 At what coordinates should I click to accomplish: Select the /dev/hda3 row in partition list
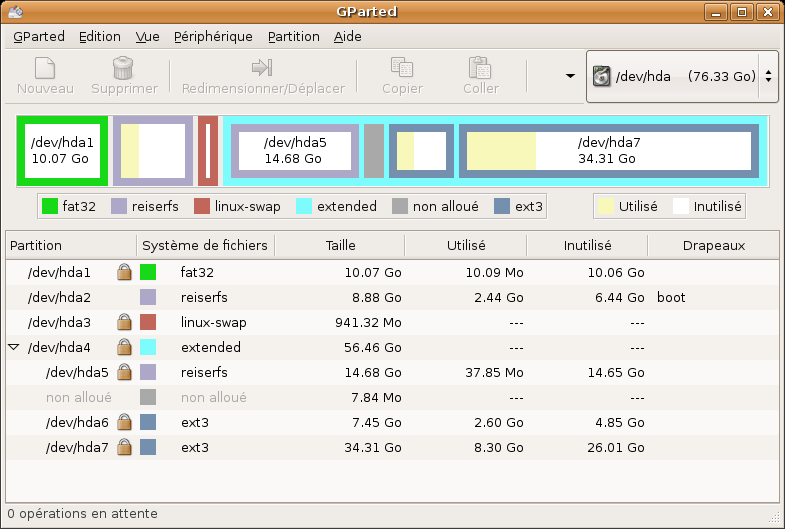click(392, 322)
